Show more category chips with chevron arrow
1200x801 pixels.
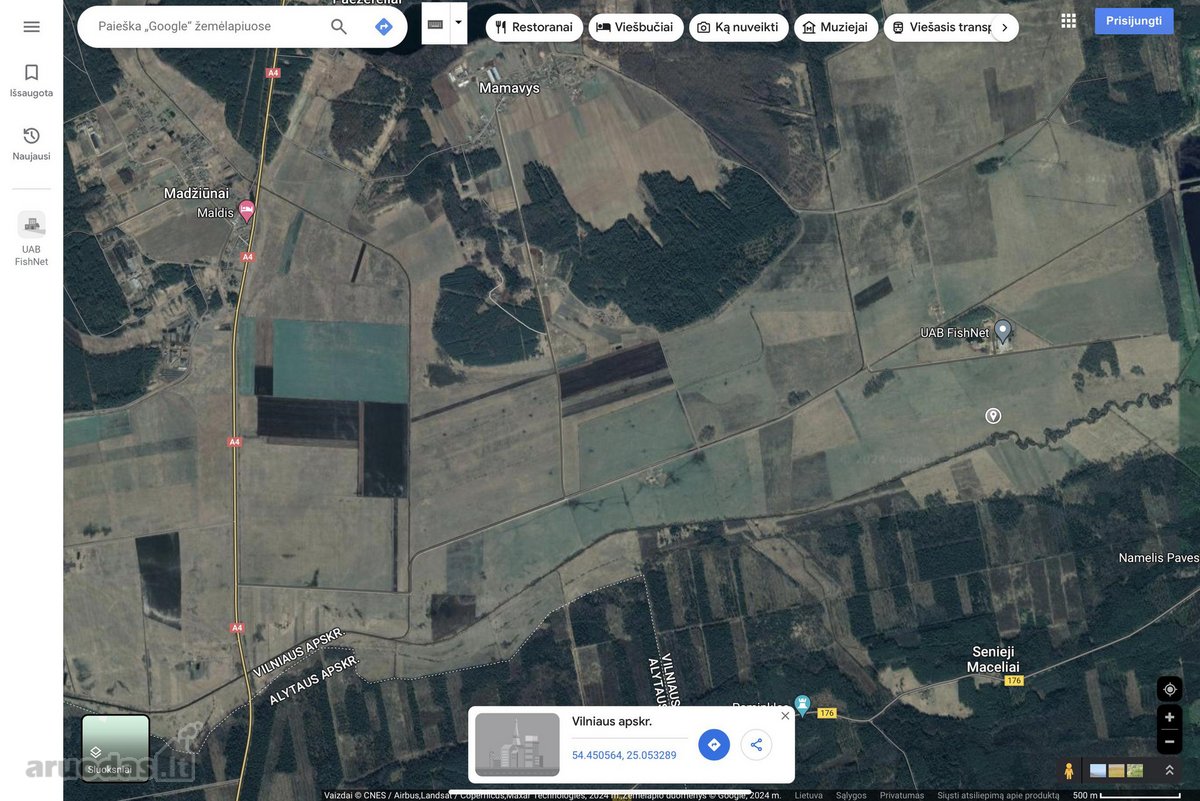[1005, 27]
